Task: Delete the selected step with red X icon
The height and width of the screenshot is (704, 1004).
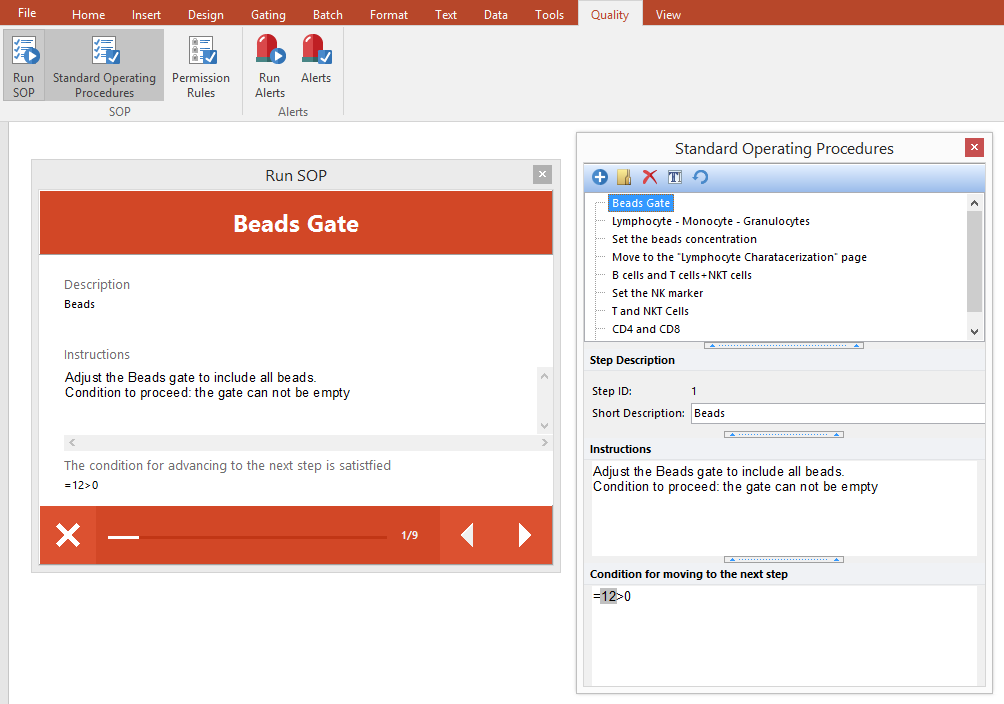Action: 650,177
